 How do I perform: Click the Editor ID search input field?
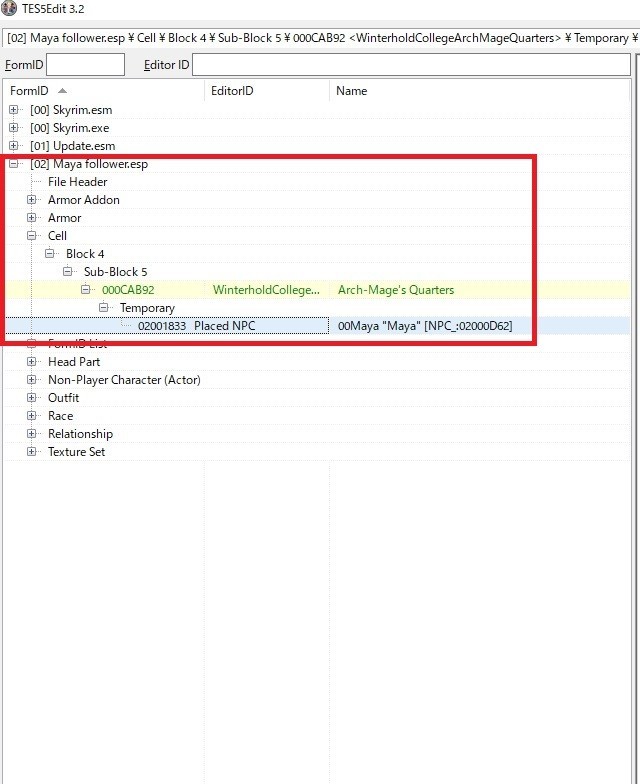point(411,65)
